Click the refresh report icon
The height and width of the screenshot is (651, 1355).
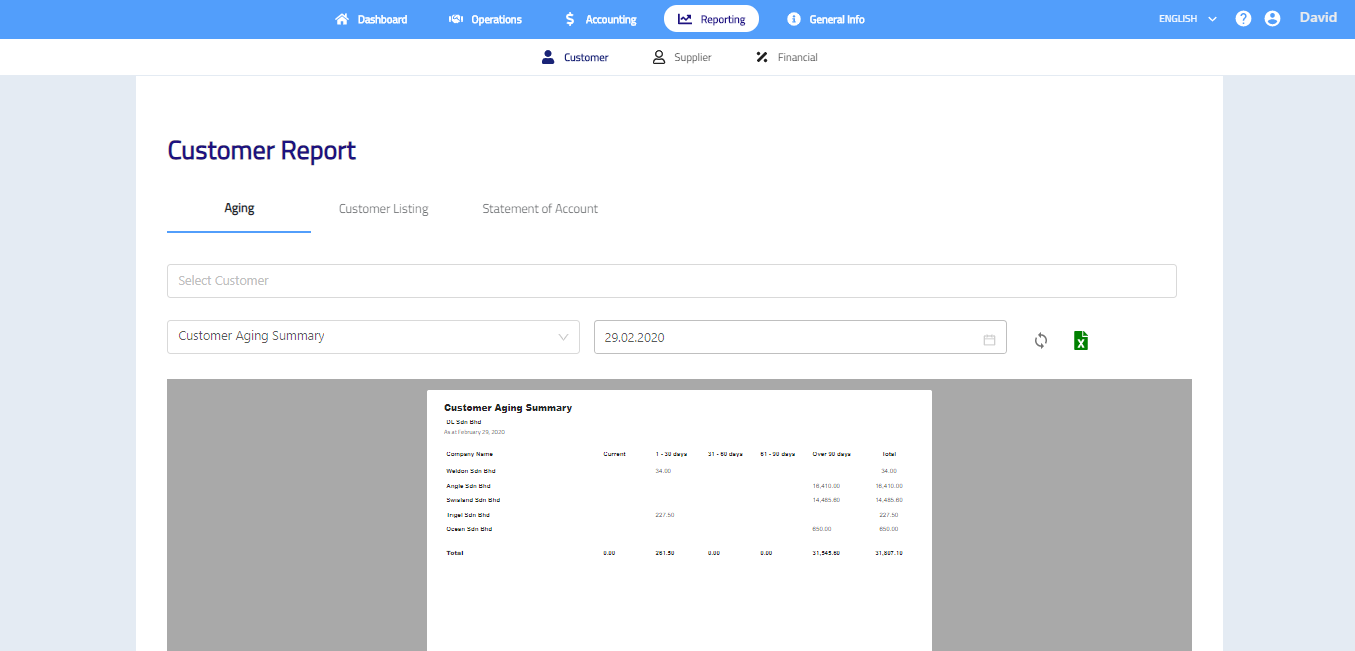click(x=1041, y=340)
